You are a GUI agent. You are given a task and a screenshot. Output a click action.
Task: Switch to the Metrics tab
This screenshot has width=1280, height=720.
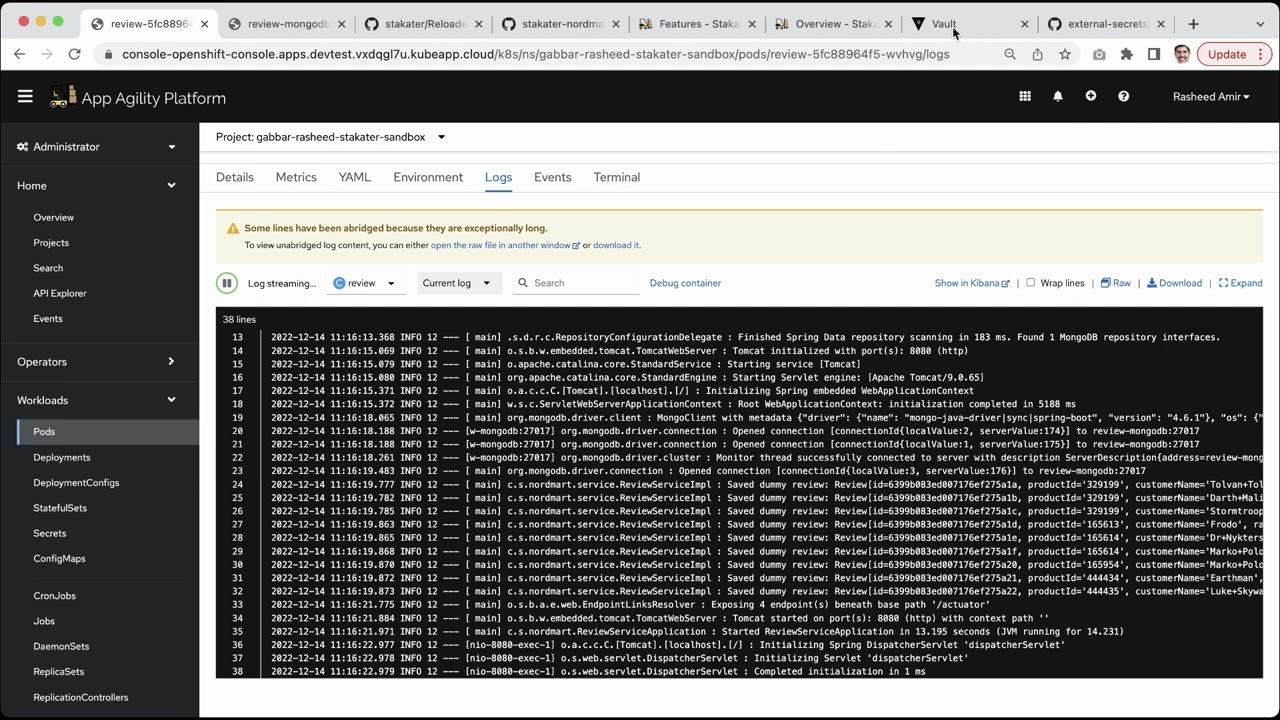(296, 177)
